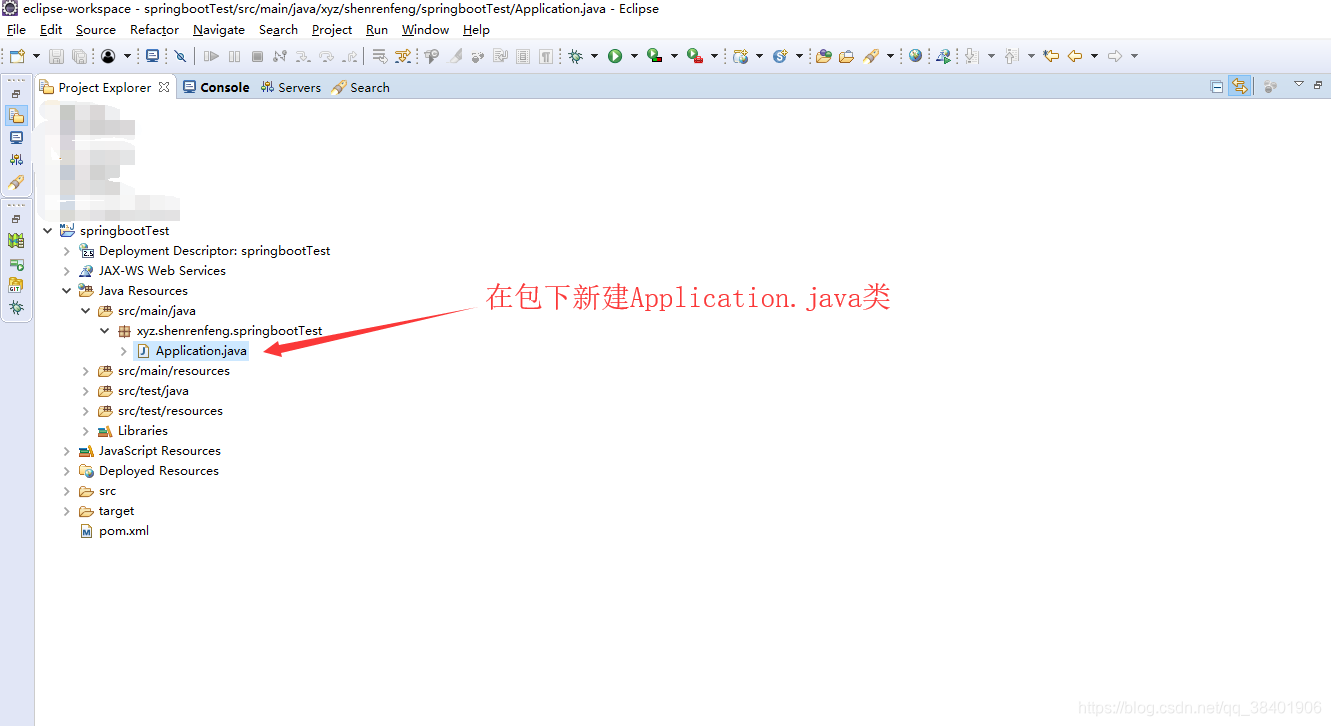Open the Refactor menu
This screenshot has width=1331, height=726.
click(x=155, y=30)
